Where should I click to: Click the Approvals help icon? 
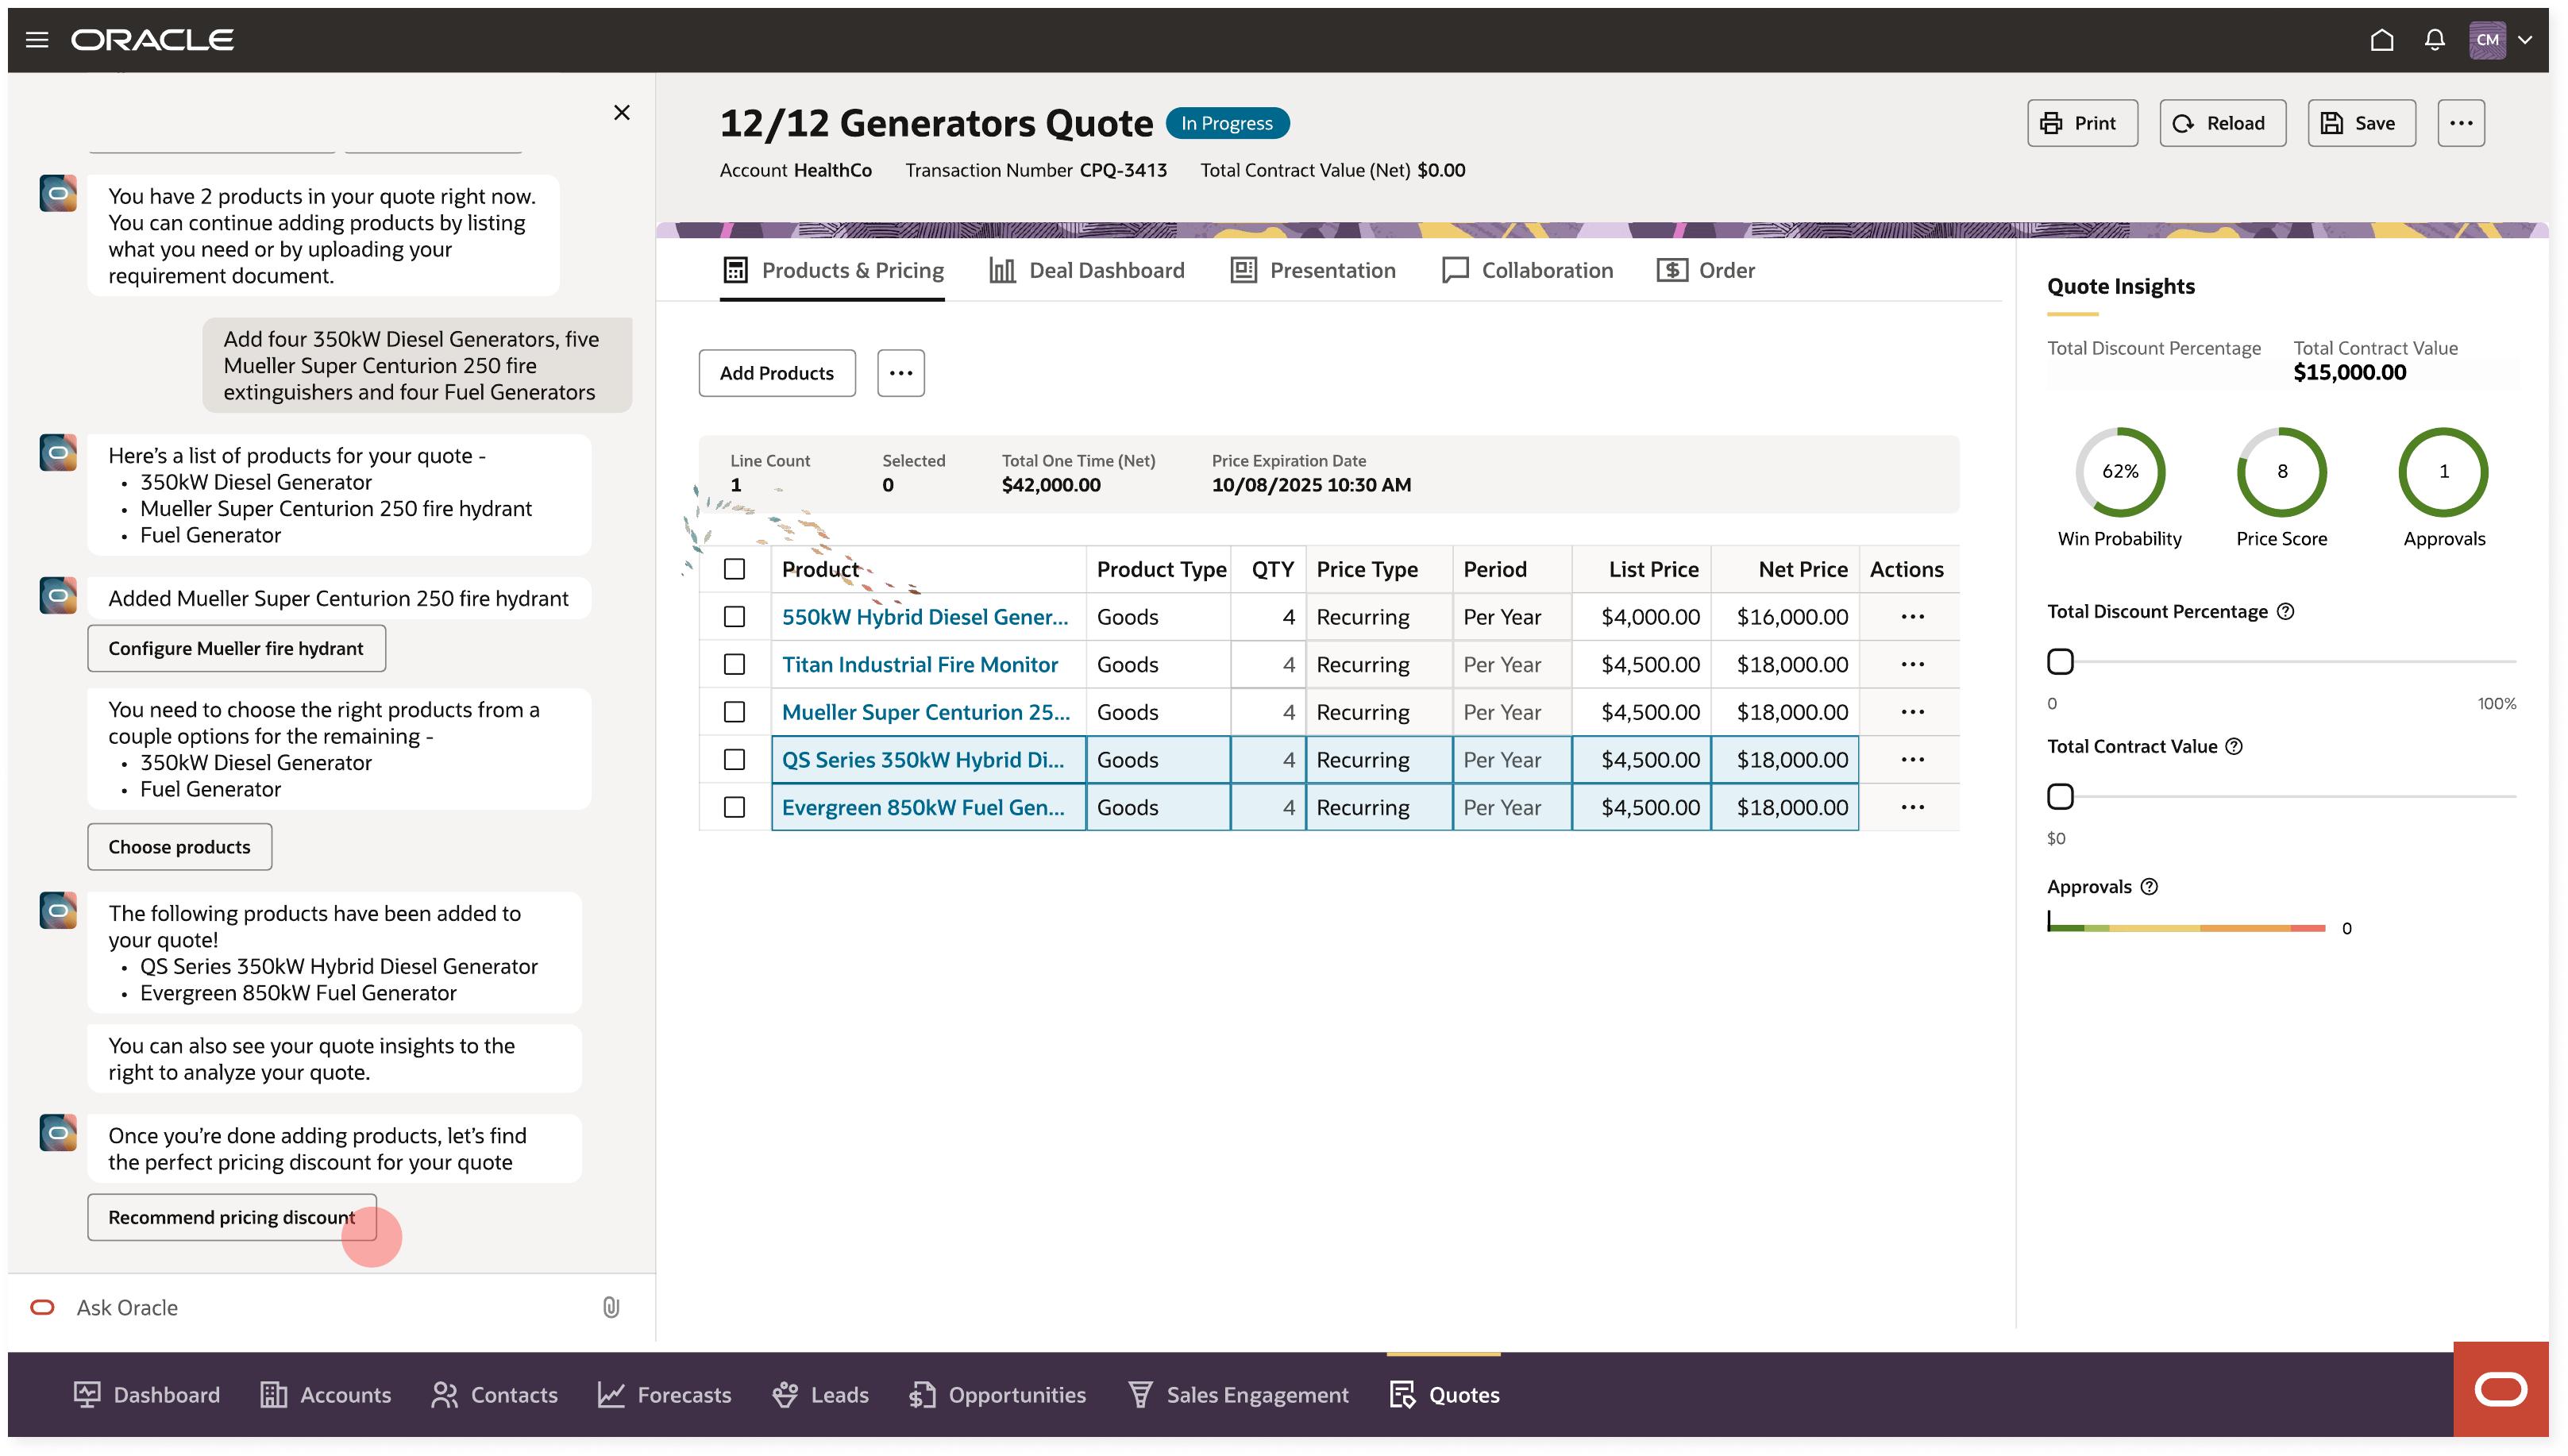pos(2149,887)
